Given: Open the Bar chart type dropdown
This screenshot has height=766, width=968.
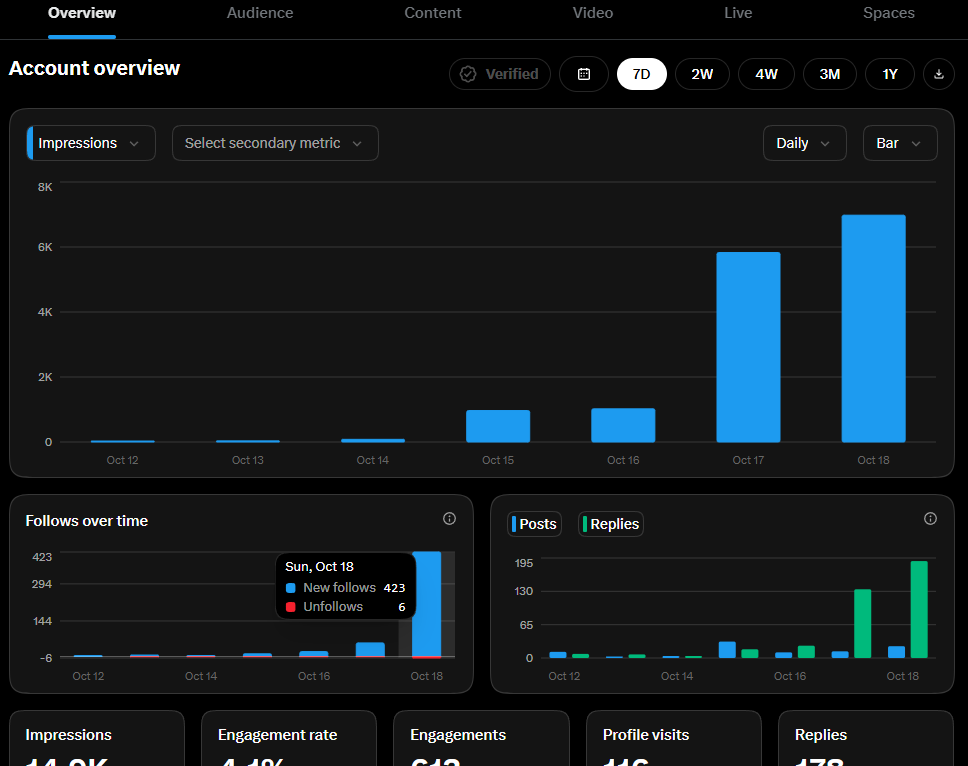Looking at the screenshot, I should [x=900, y=143].
